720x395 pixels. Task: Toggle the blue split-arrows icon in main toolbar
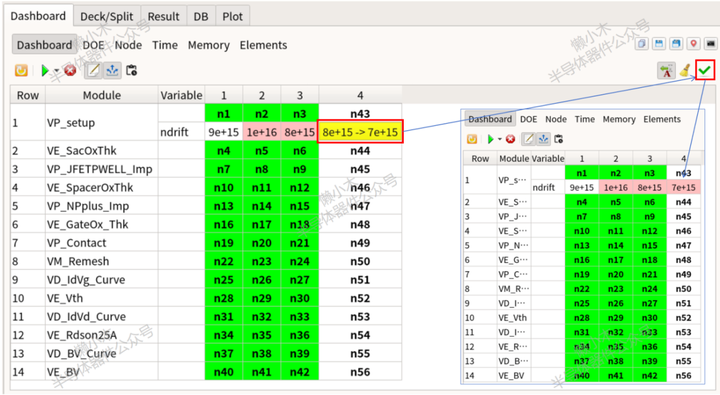pos(112,70)
